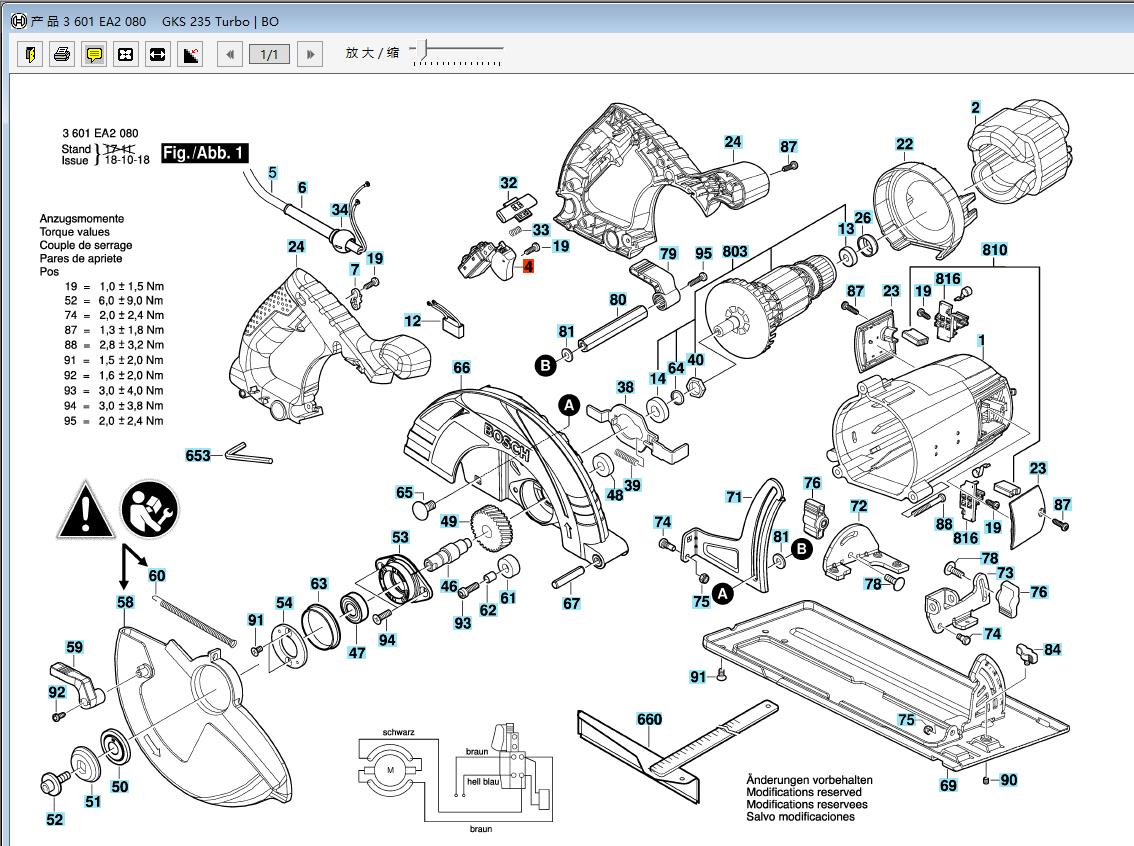
Task: Click part number 50 label
Action: (120, 787)
